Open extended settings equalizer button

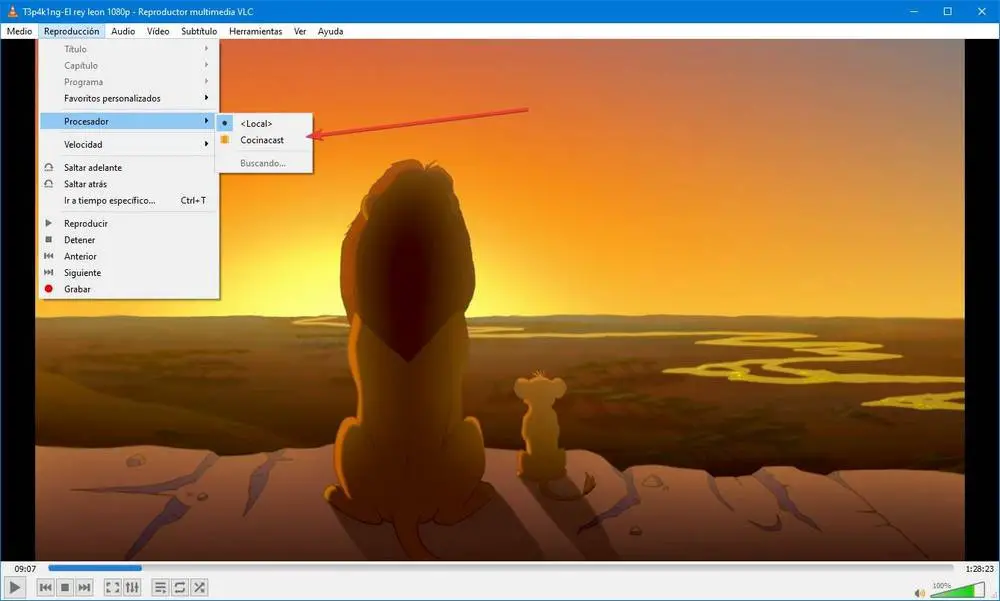132,587
